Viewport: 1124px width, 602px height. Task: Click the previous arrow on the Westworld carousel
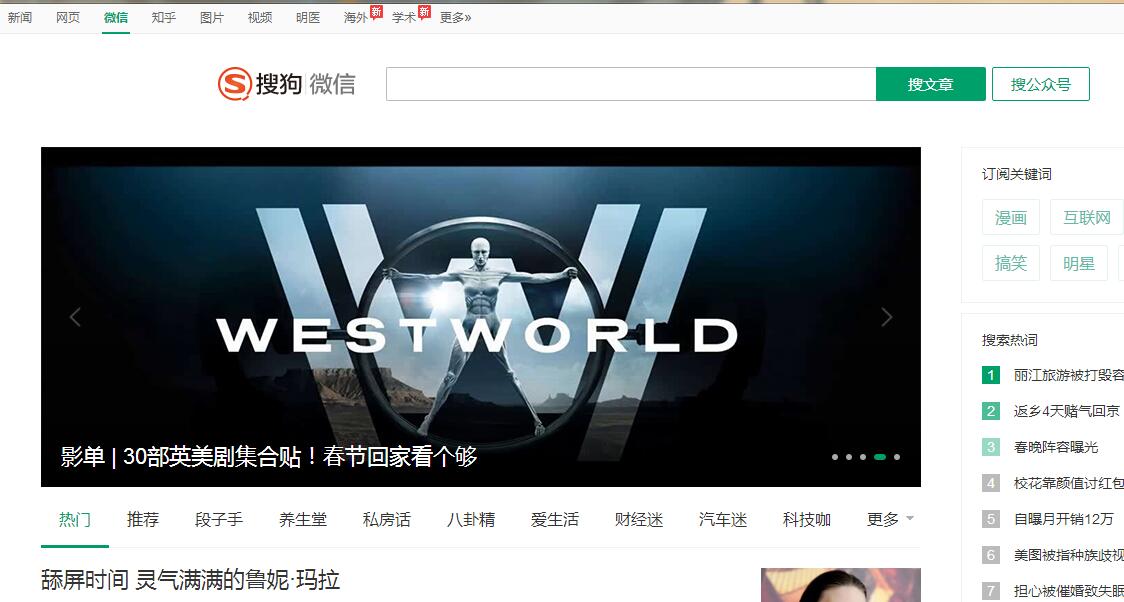pyautogui.click(x=75, y=316)
